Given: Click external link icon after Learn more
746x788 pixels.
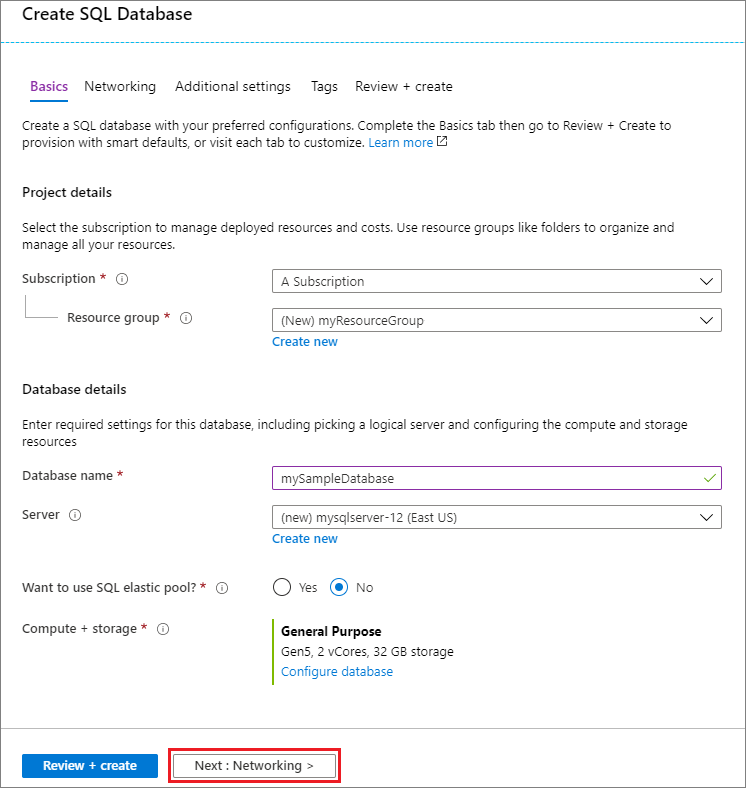Looking at the screenshot, I should click(442, 142).
